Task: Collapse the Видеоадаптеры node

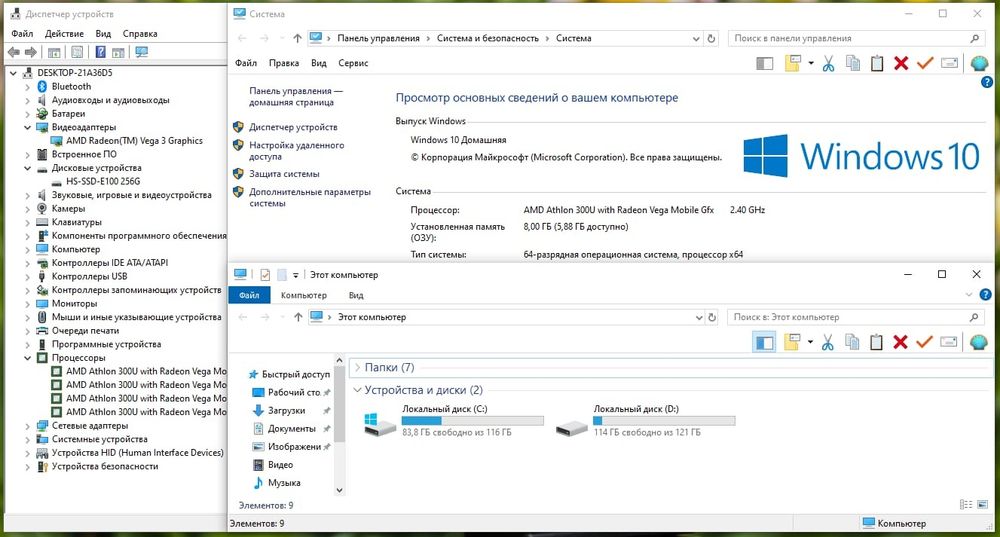Action: tap(27, 127)
